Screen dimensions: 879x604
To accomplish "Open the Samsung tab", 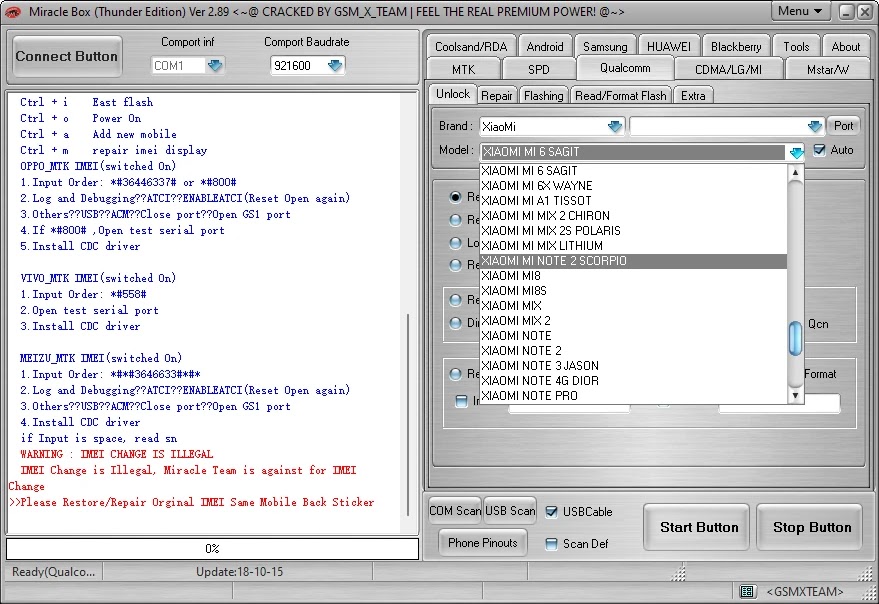I will coord(605,47).
